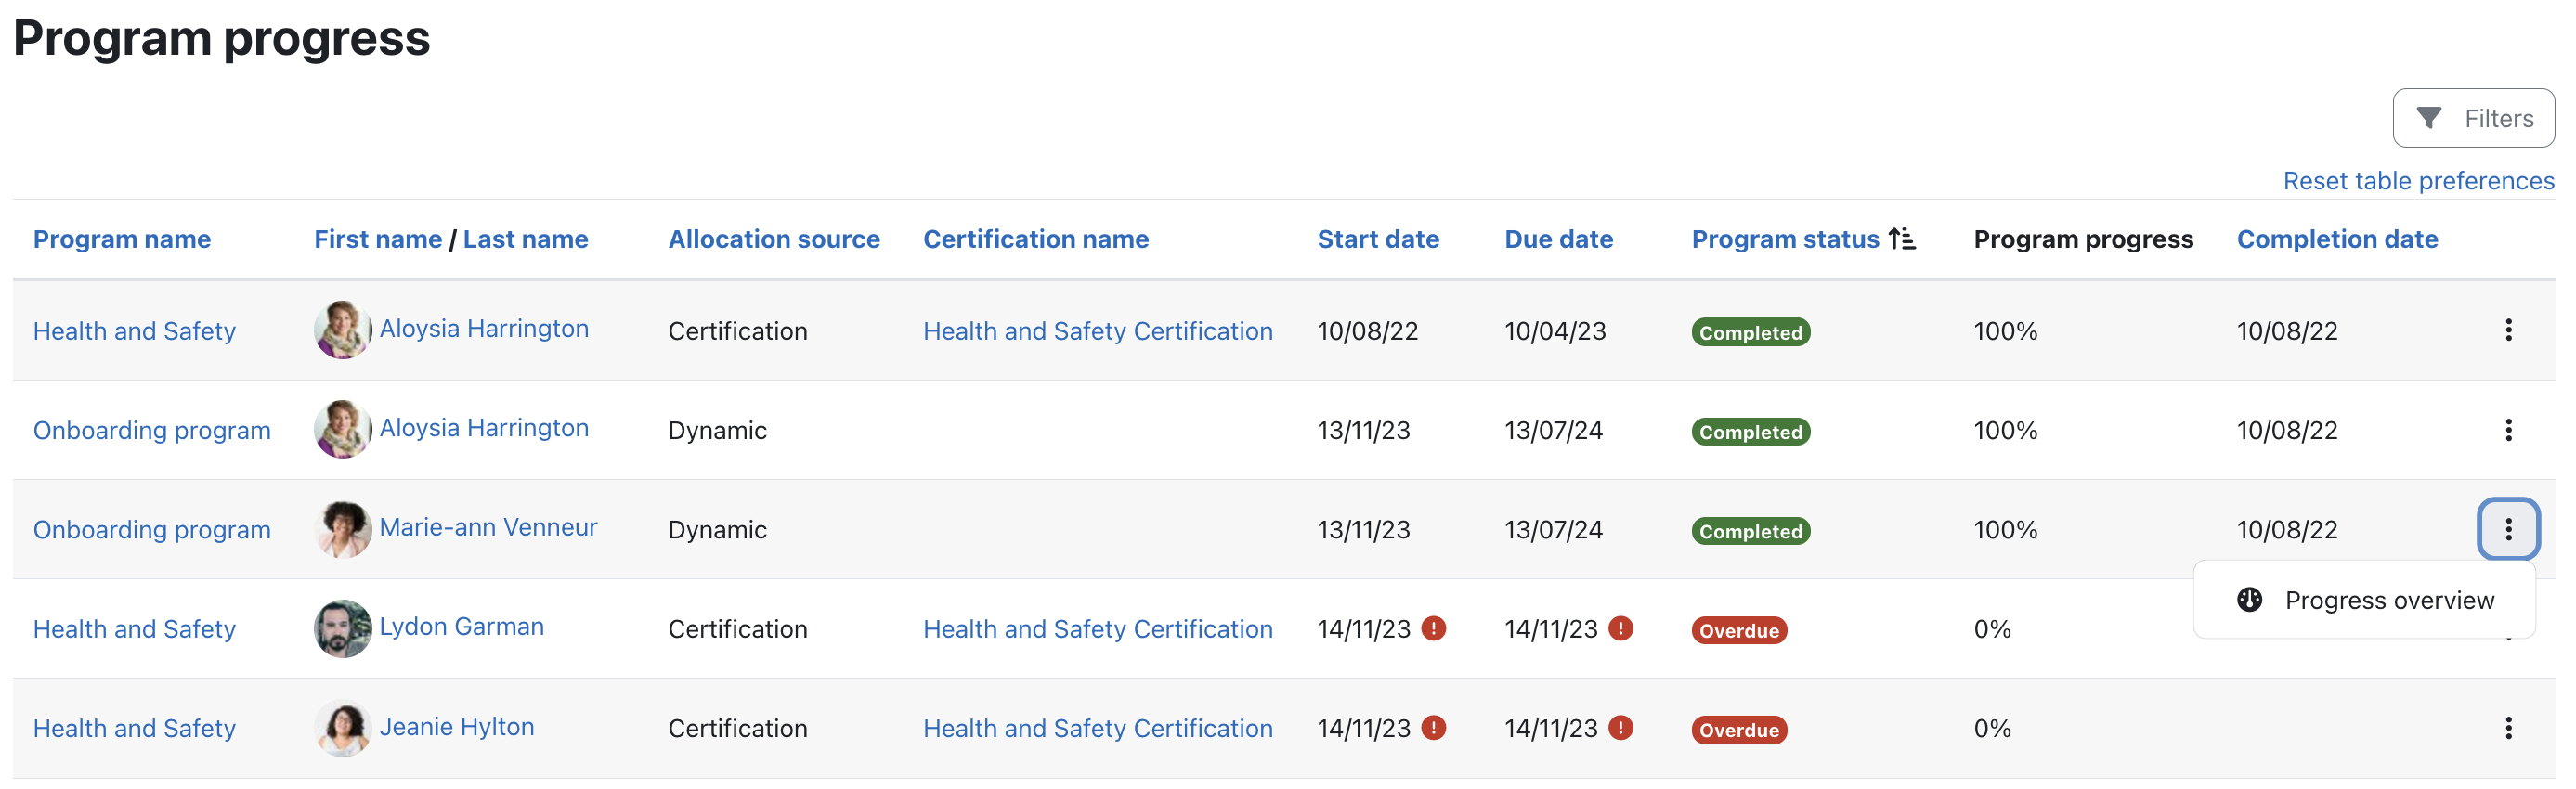The image size is (2576, 789).
Task: Open actions menu for Aloysia's Onboarding program row
Action: pyautogui.click(x=2507, y=430)
